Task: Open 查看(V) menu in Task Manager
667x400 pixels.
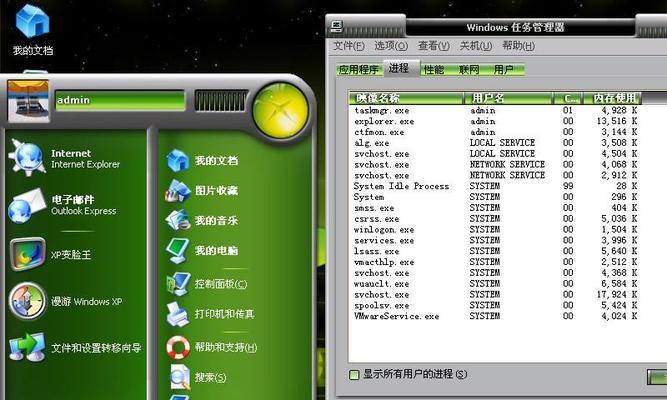Action: click(x=433, y=46)
